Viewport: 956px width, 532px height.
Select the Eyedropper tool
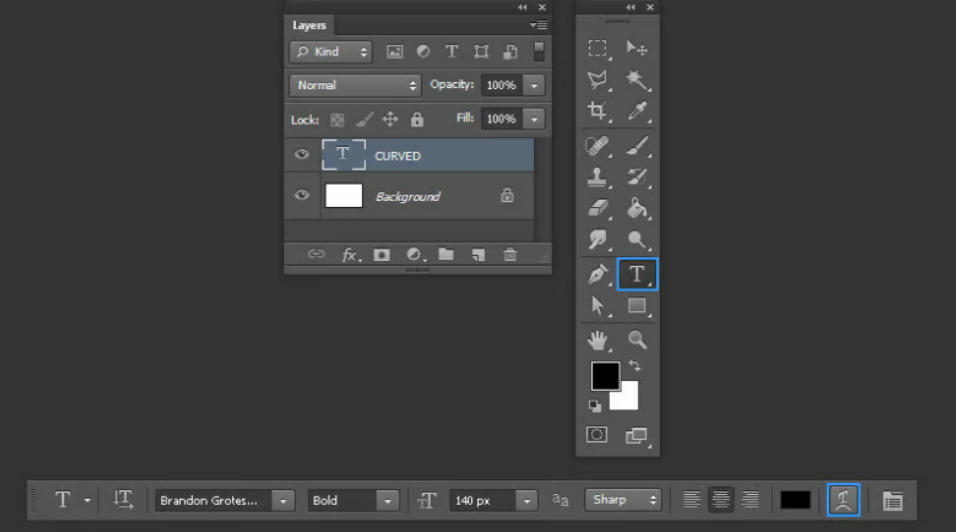[x=637, y=111]
